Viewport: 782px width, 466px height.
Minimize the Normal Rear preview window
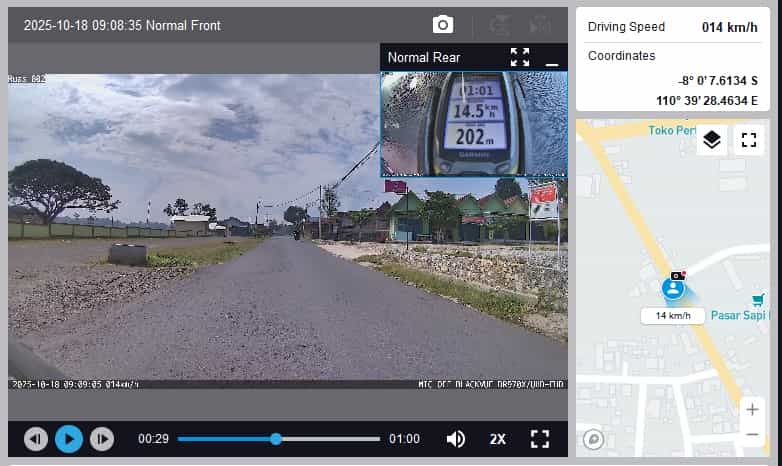click(551, 59)
